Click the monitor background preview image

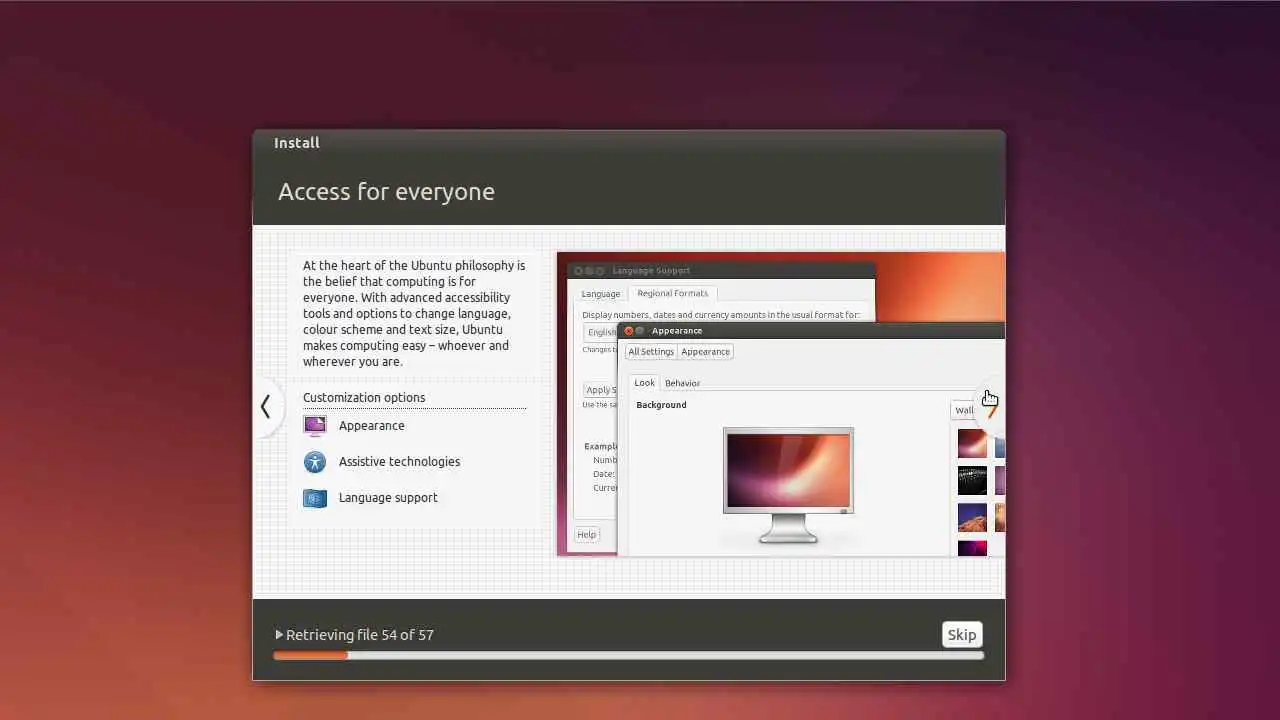788,473
